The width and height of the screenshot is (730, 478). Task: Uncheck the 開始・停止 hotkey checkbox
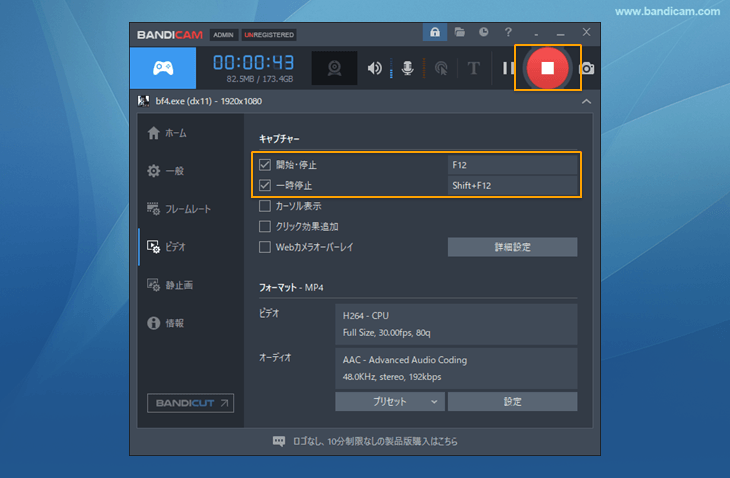(265, 164)
